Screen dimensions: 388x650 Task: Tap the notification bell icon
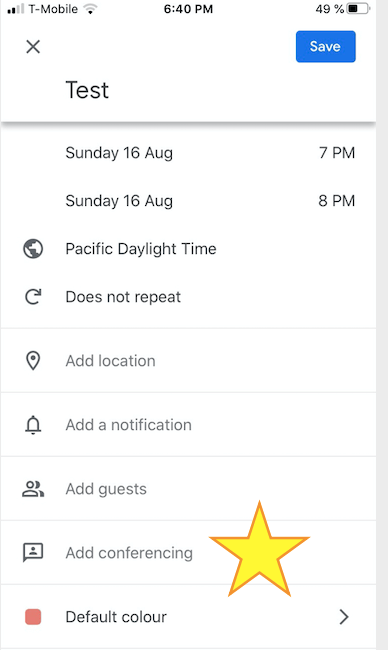33,424
